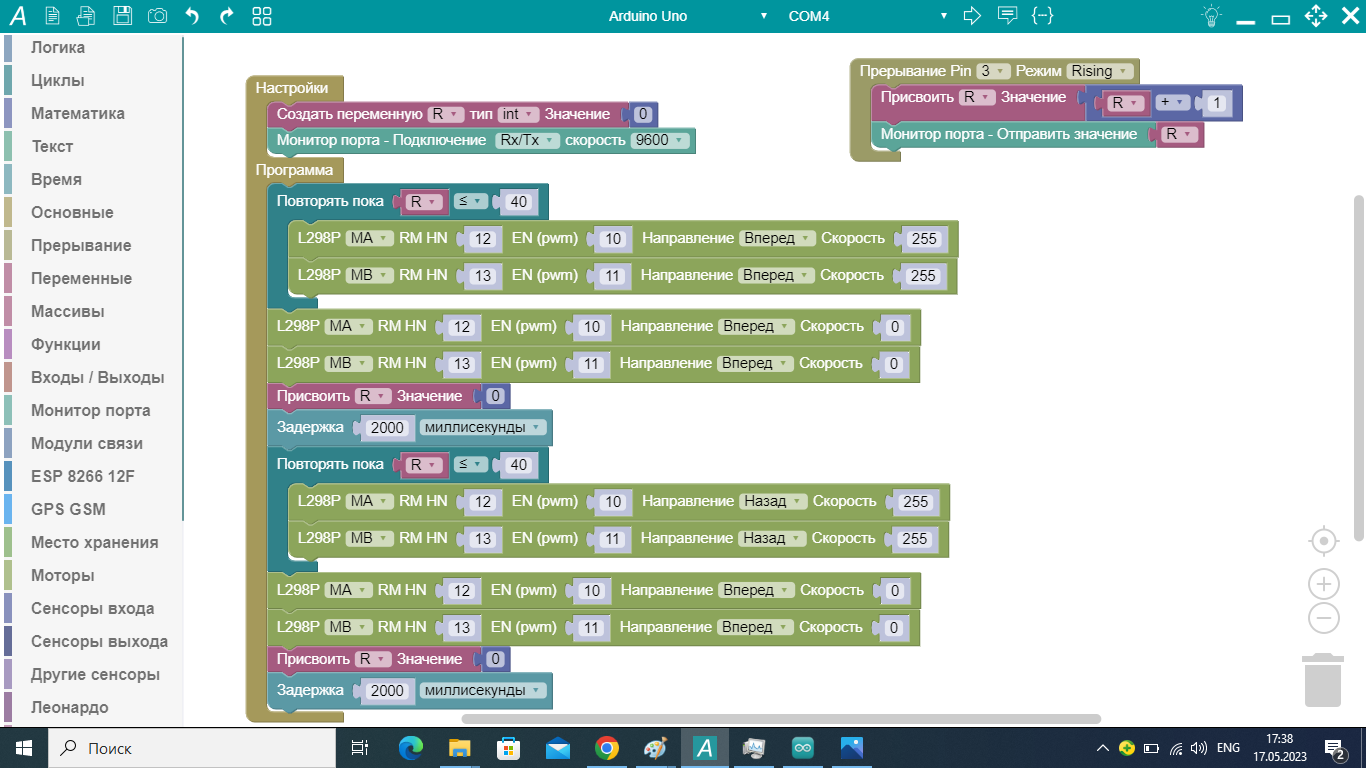
Task: Open the Mail app from taskbar
Action: click(x=557, y=748)
